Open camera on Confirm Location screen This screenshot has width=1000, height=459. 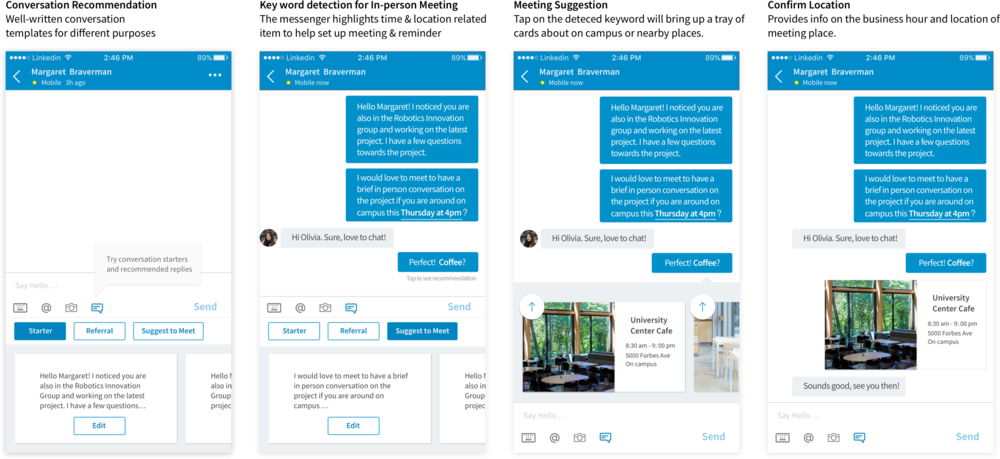tap(833, 437)
